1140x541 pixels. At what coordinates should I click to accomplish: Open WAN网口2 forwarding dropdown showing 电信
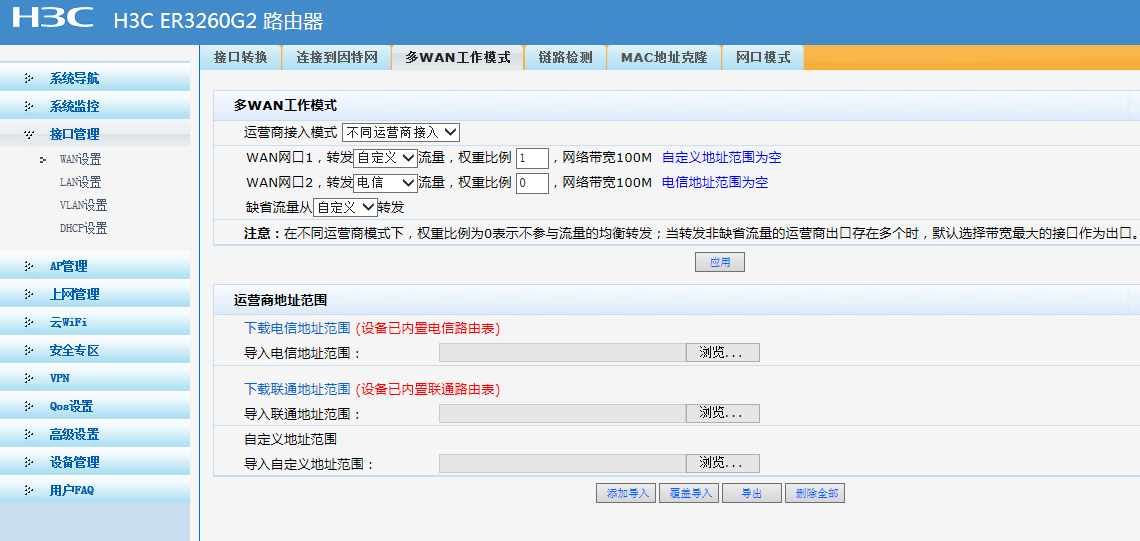tap(385, 183)
